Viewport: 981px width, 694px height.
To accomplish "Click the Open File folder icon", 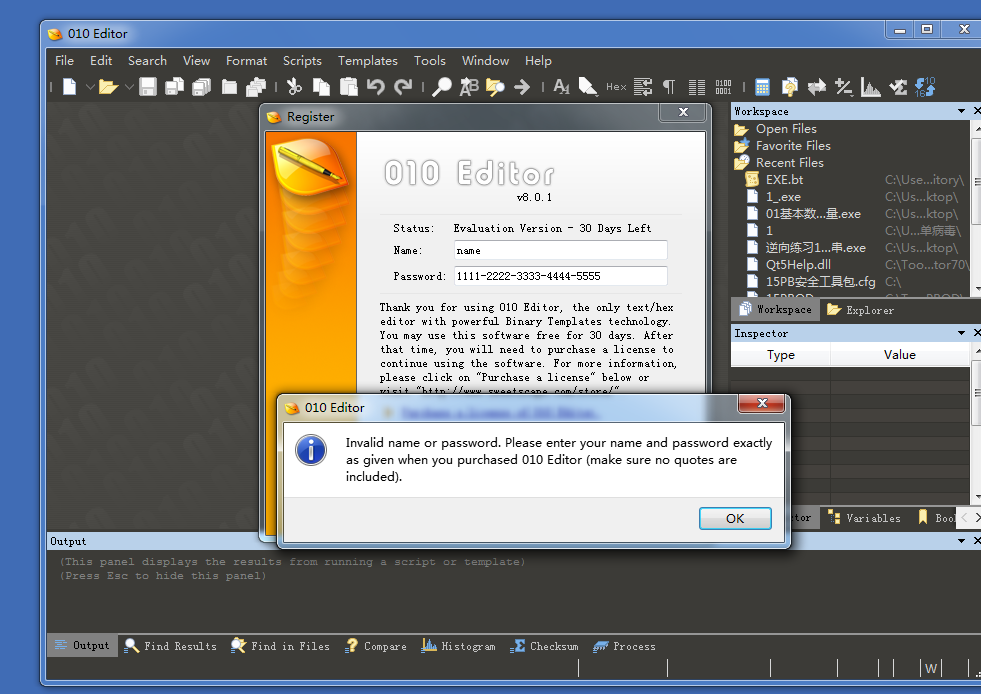I will 108,87.
